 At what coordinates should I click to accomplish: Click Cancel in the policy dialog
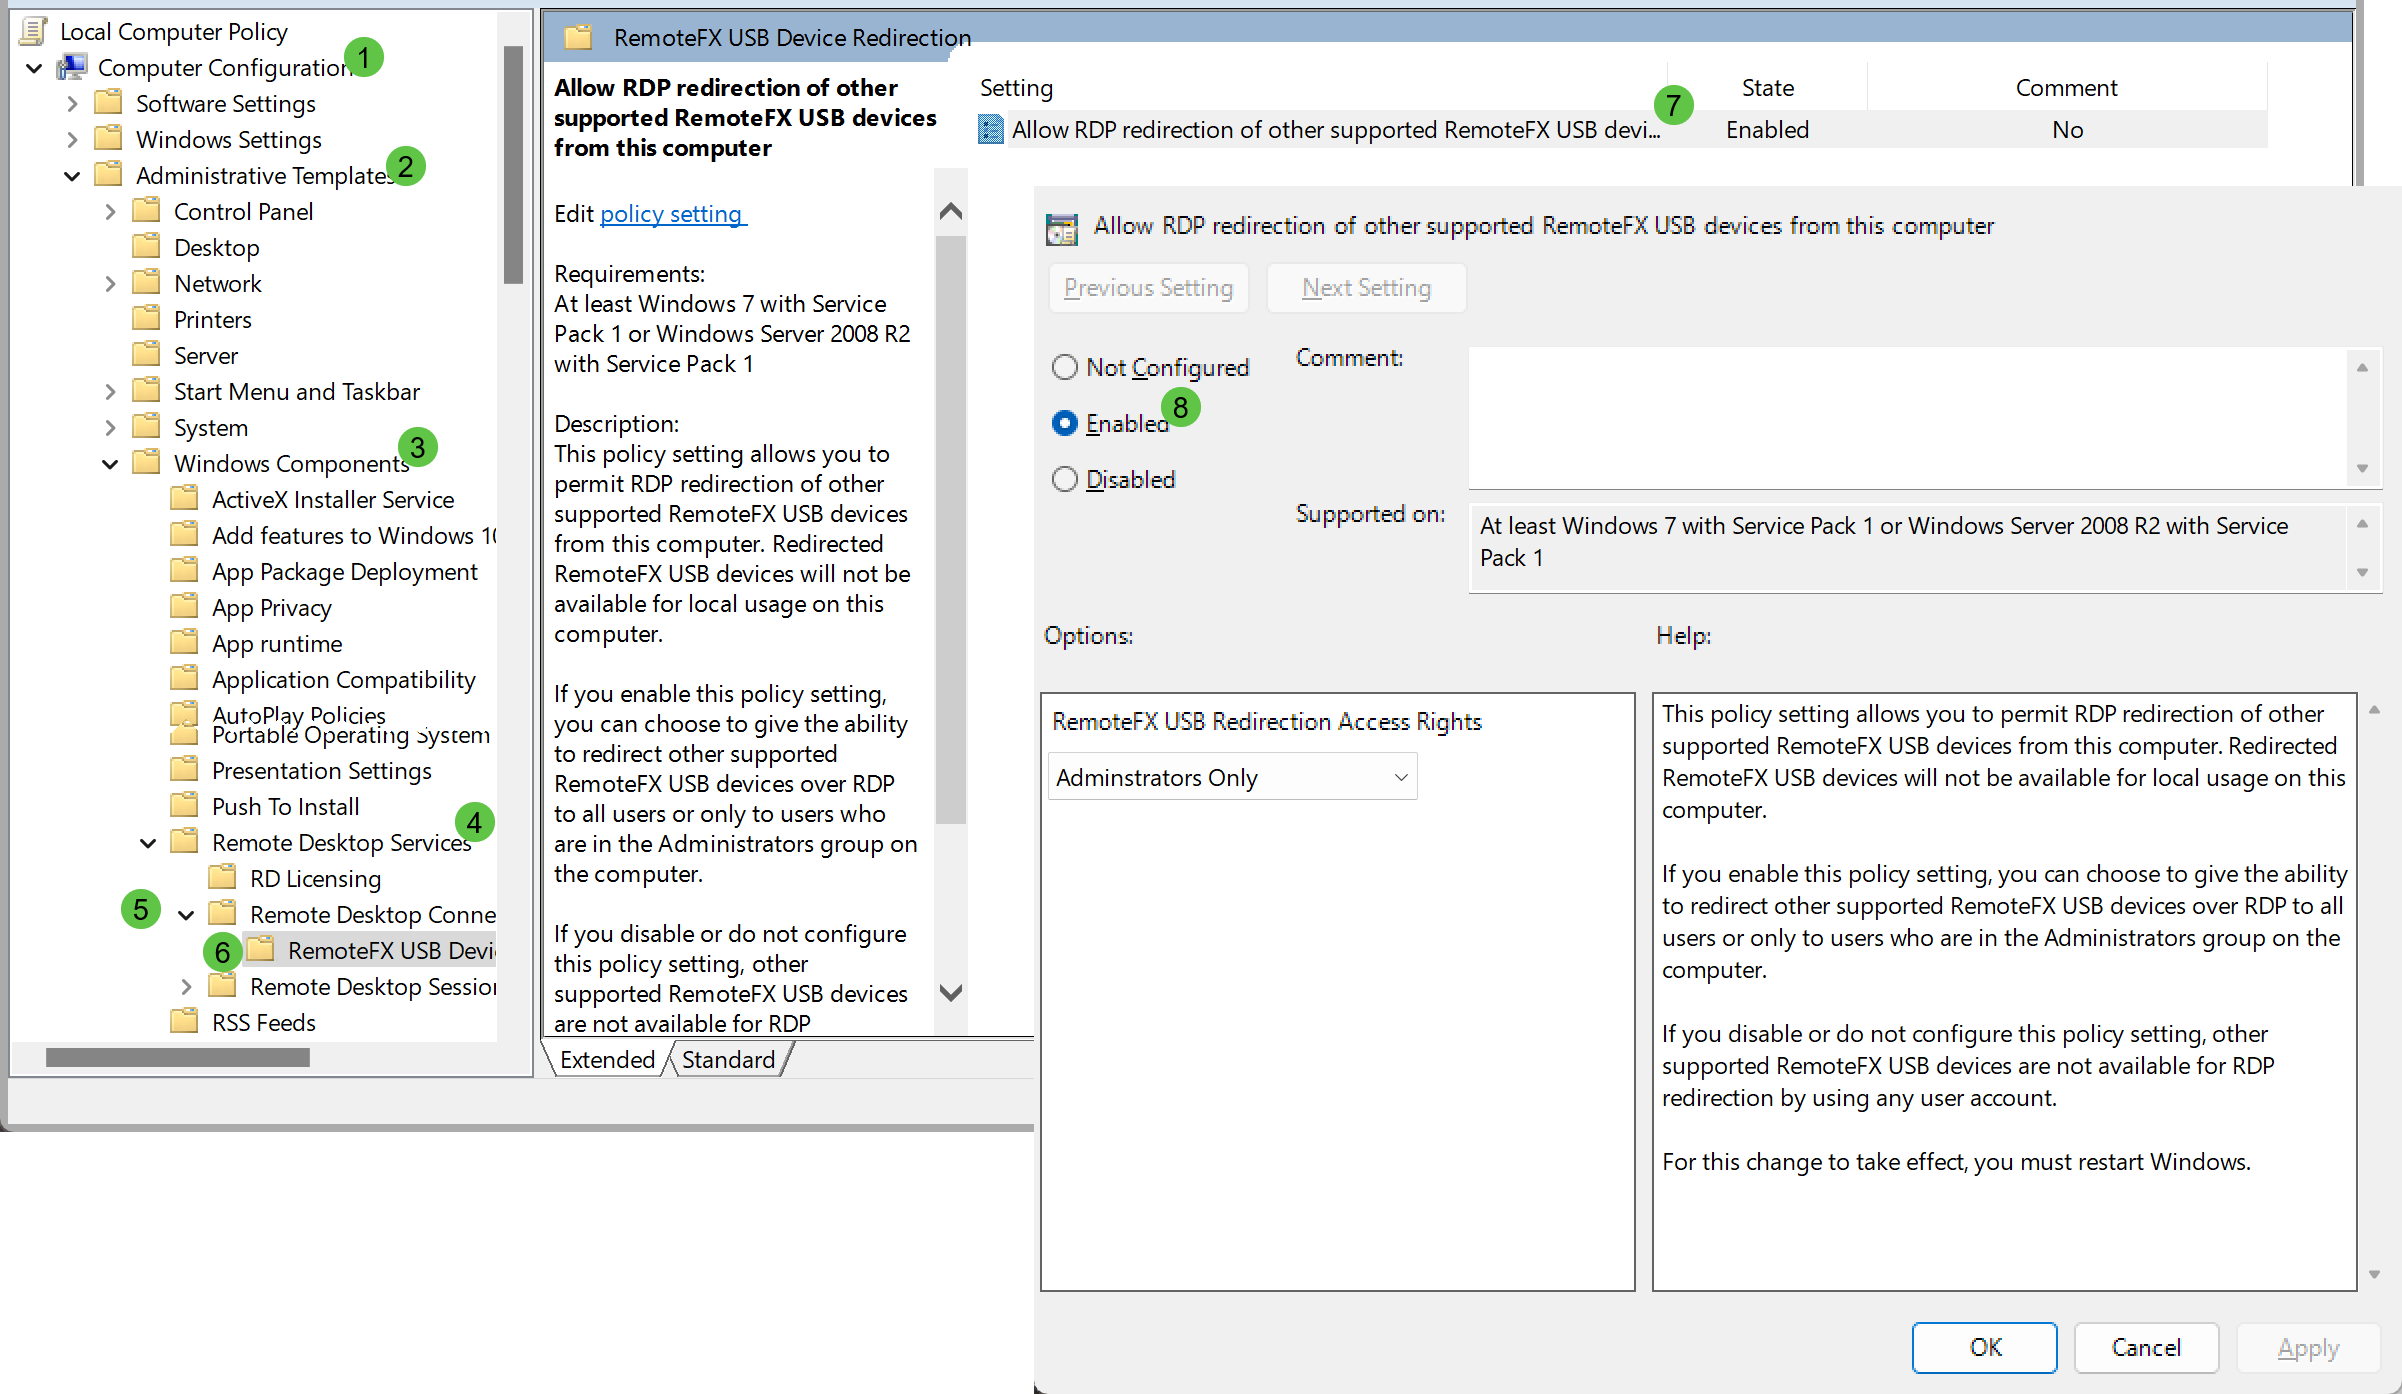pos(2146,1347)
